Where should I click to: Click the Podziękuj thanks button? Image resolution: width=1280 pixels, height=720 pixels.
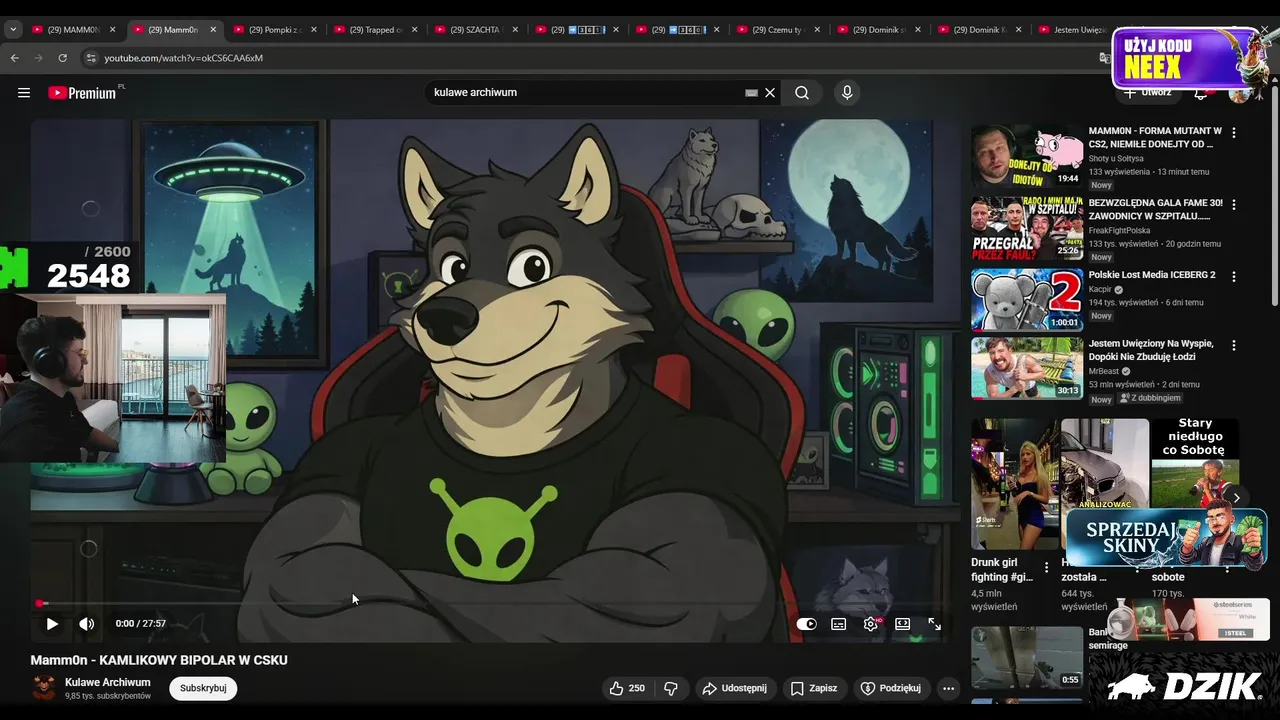tap(890, 688)
